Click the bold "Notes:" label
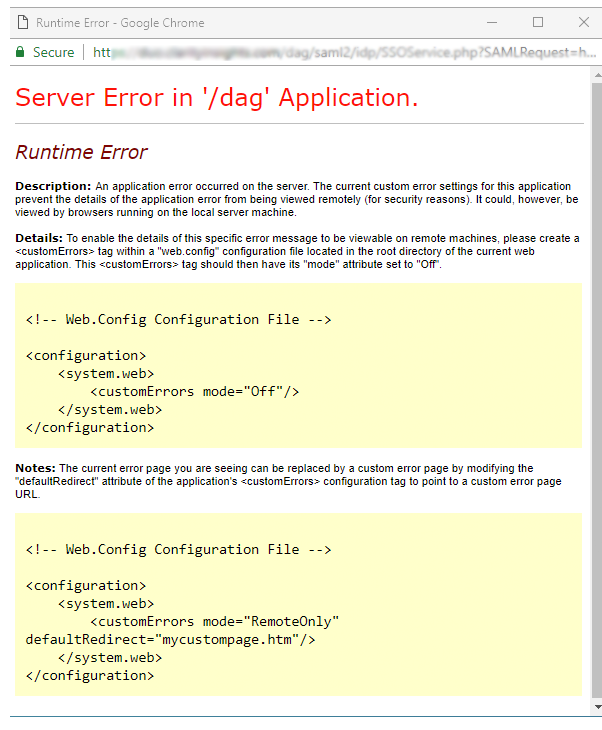 pos(36,468)
